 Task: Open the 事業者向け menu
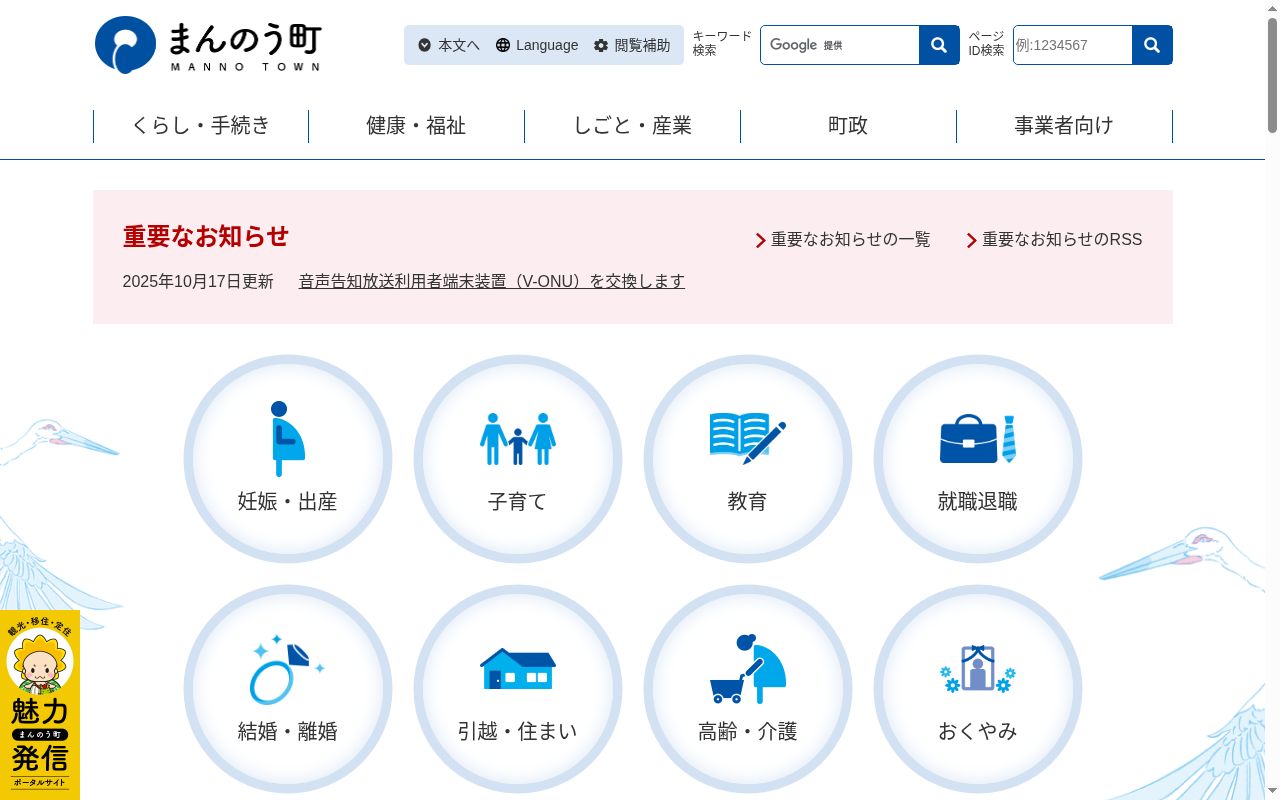click(1064, 126)
